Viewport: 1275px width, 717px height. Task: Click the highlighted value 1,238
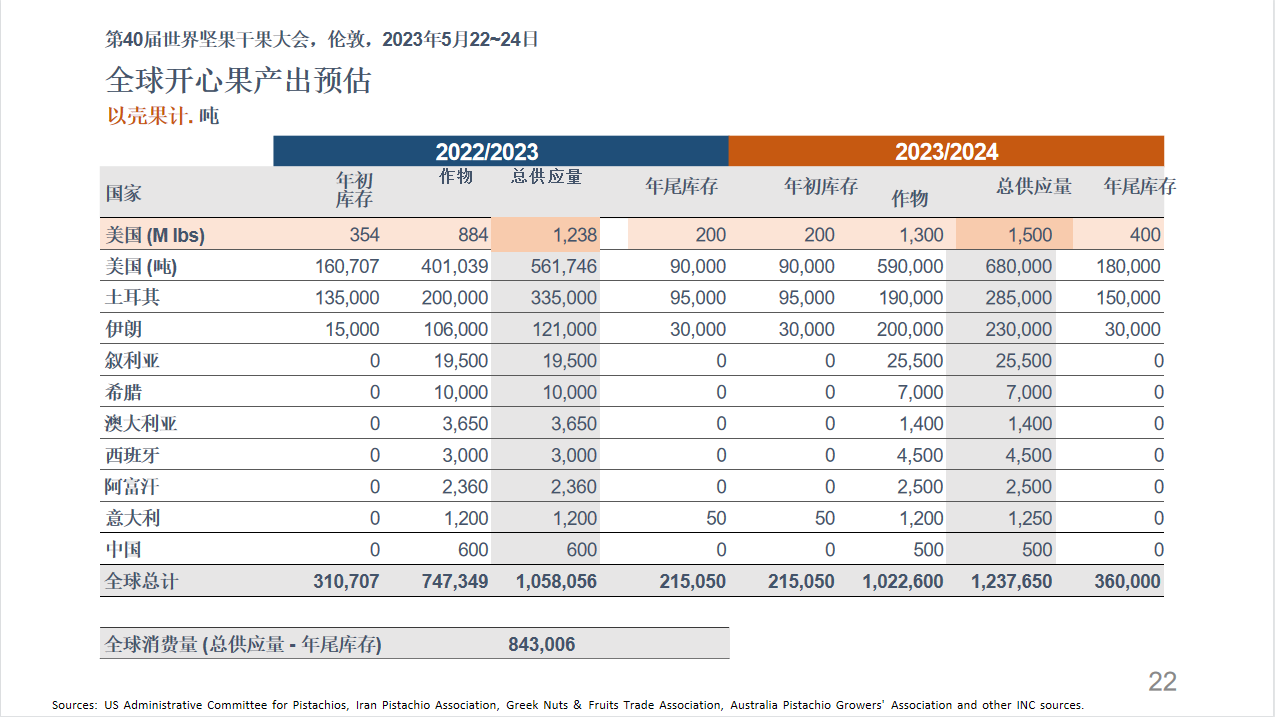pos(574,235)
